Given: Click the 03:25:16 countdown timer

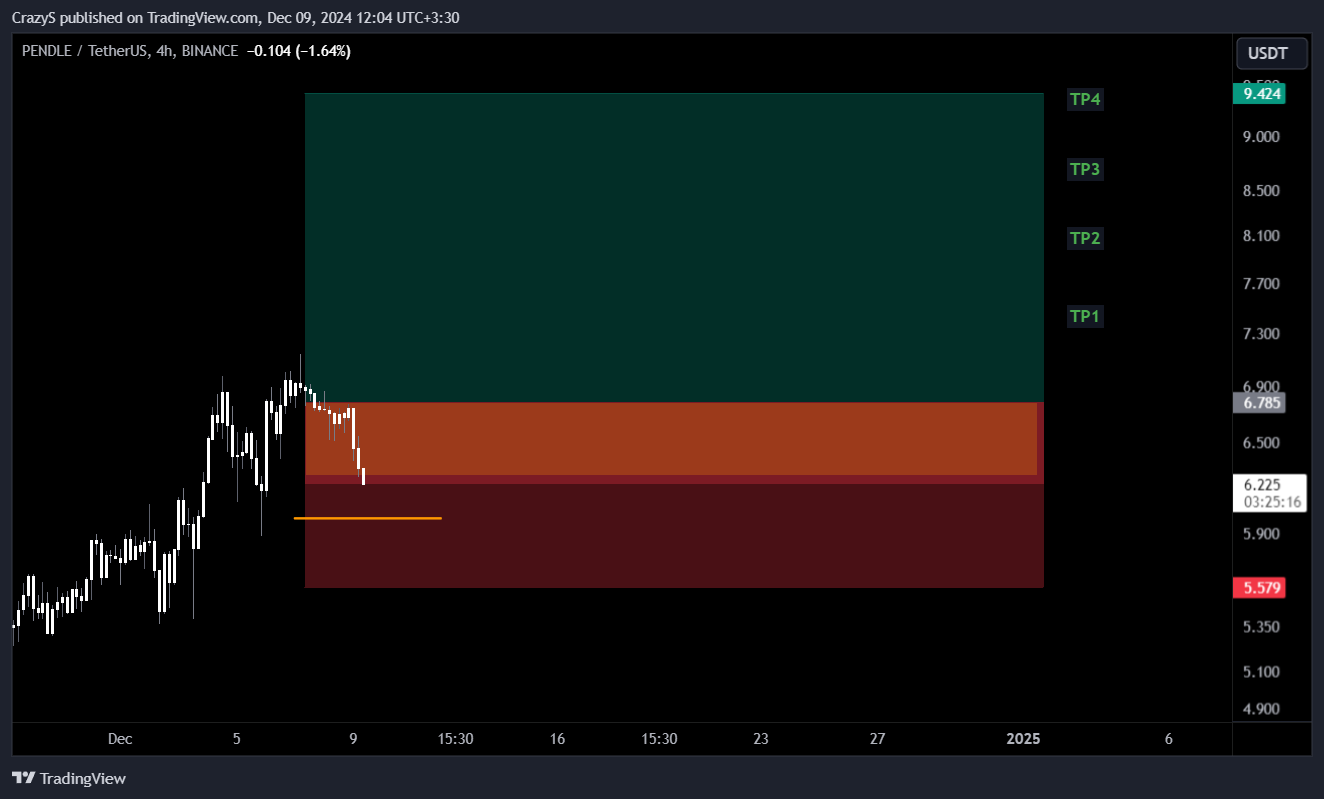Looking at the screenshot, I should pyautogui.click(x=1272, y=502).
